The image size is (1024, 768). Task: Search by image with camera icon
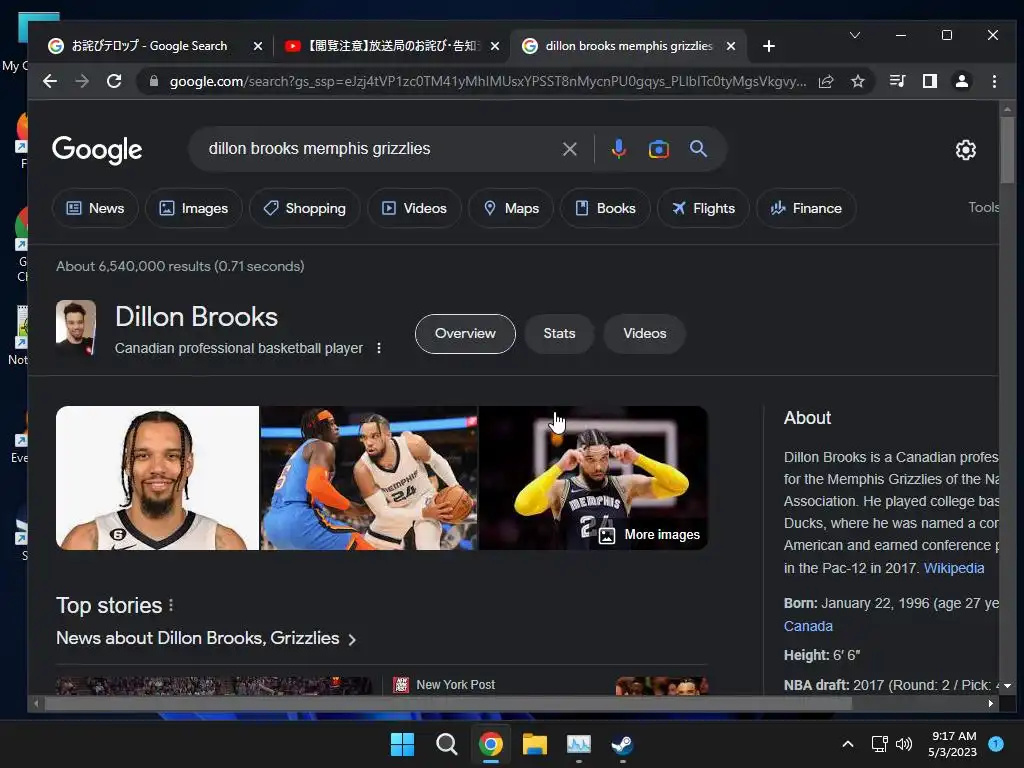click(658, 149)
